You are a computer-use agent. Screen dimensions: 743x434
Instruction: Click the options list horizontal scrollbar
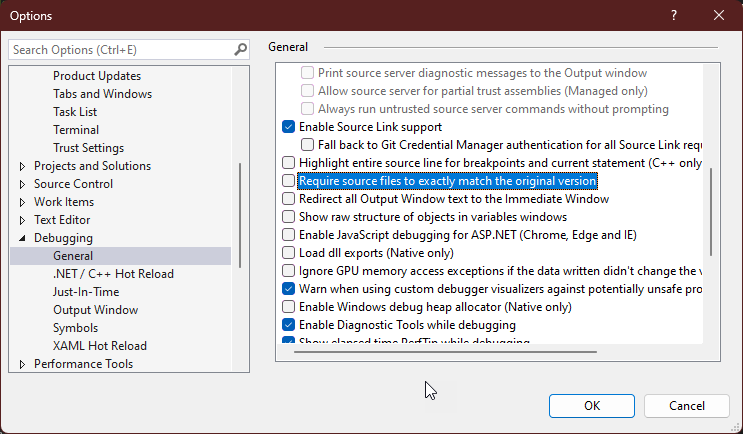click(445, 352)
